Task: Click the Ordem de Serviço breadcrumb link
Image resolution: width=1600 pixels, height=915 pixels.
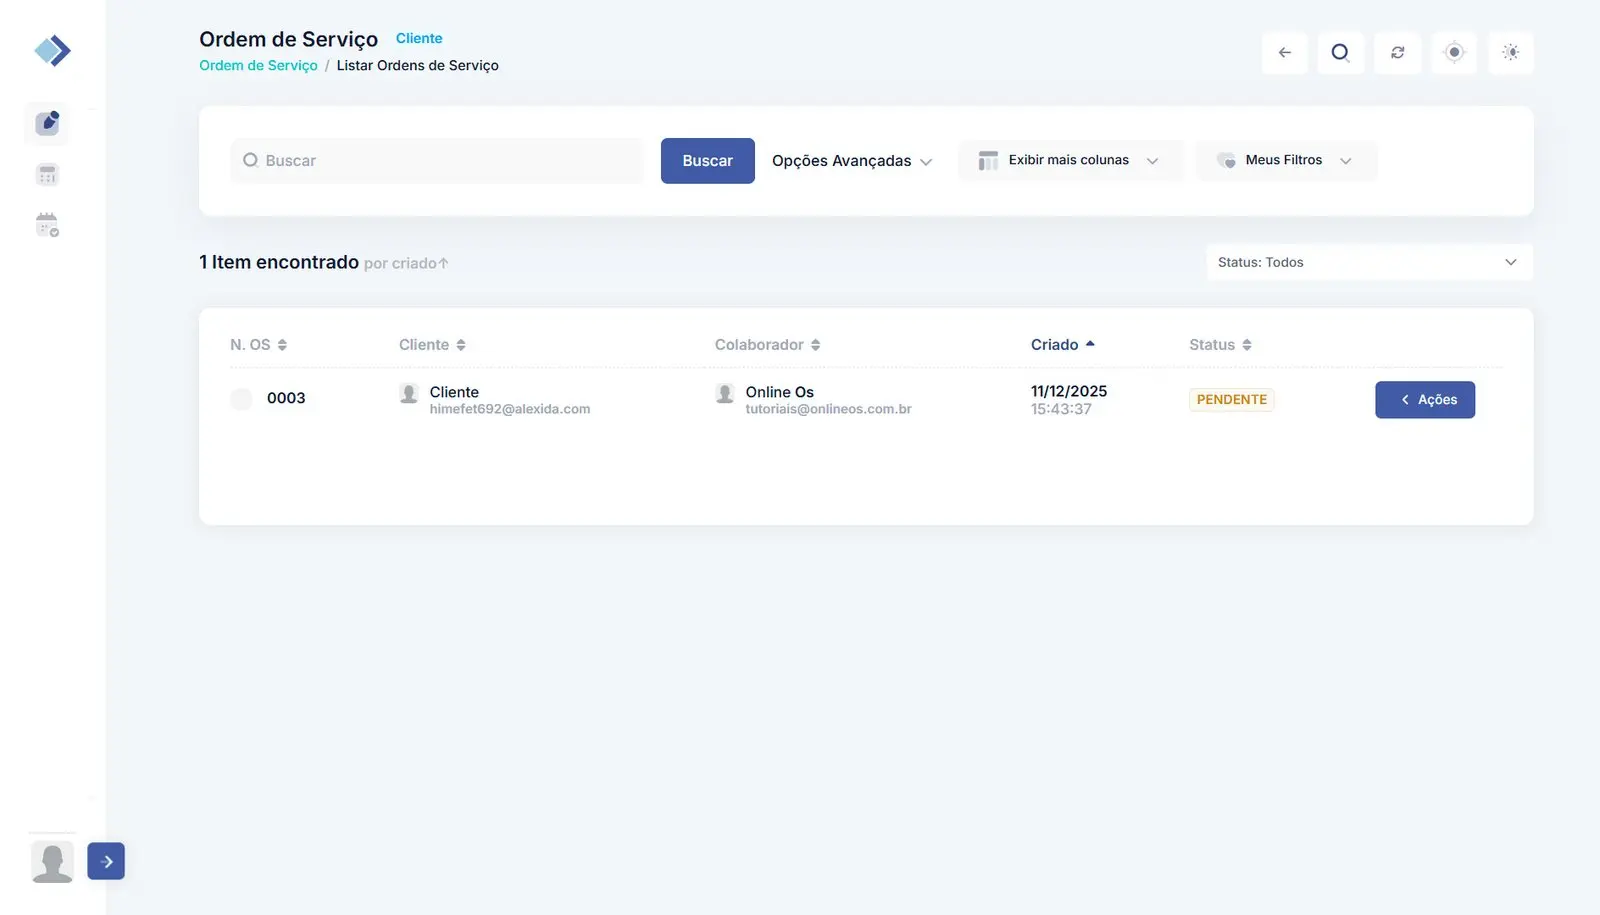Action: 258,66
